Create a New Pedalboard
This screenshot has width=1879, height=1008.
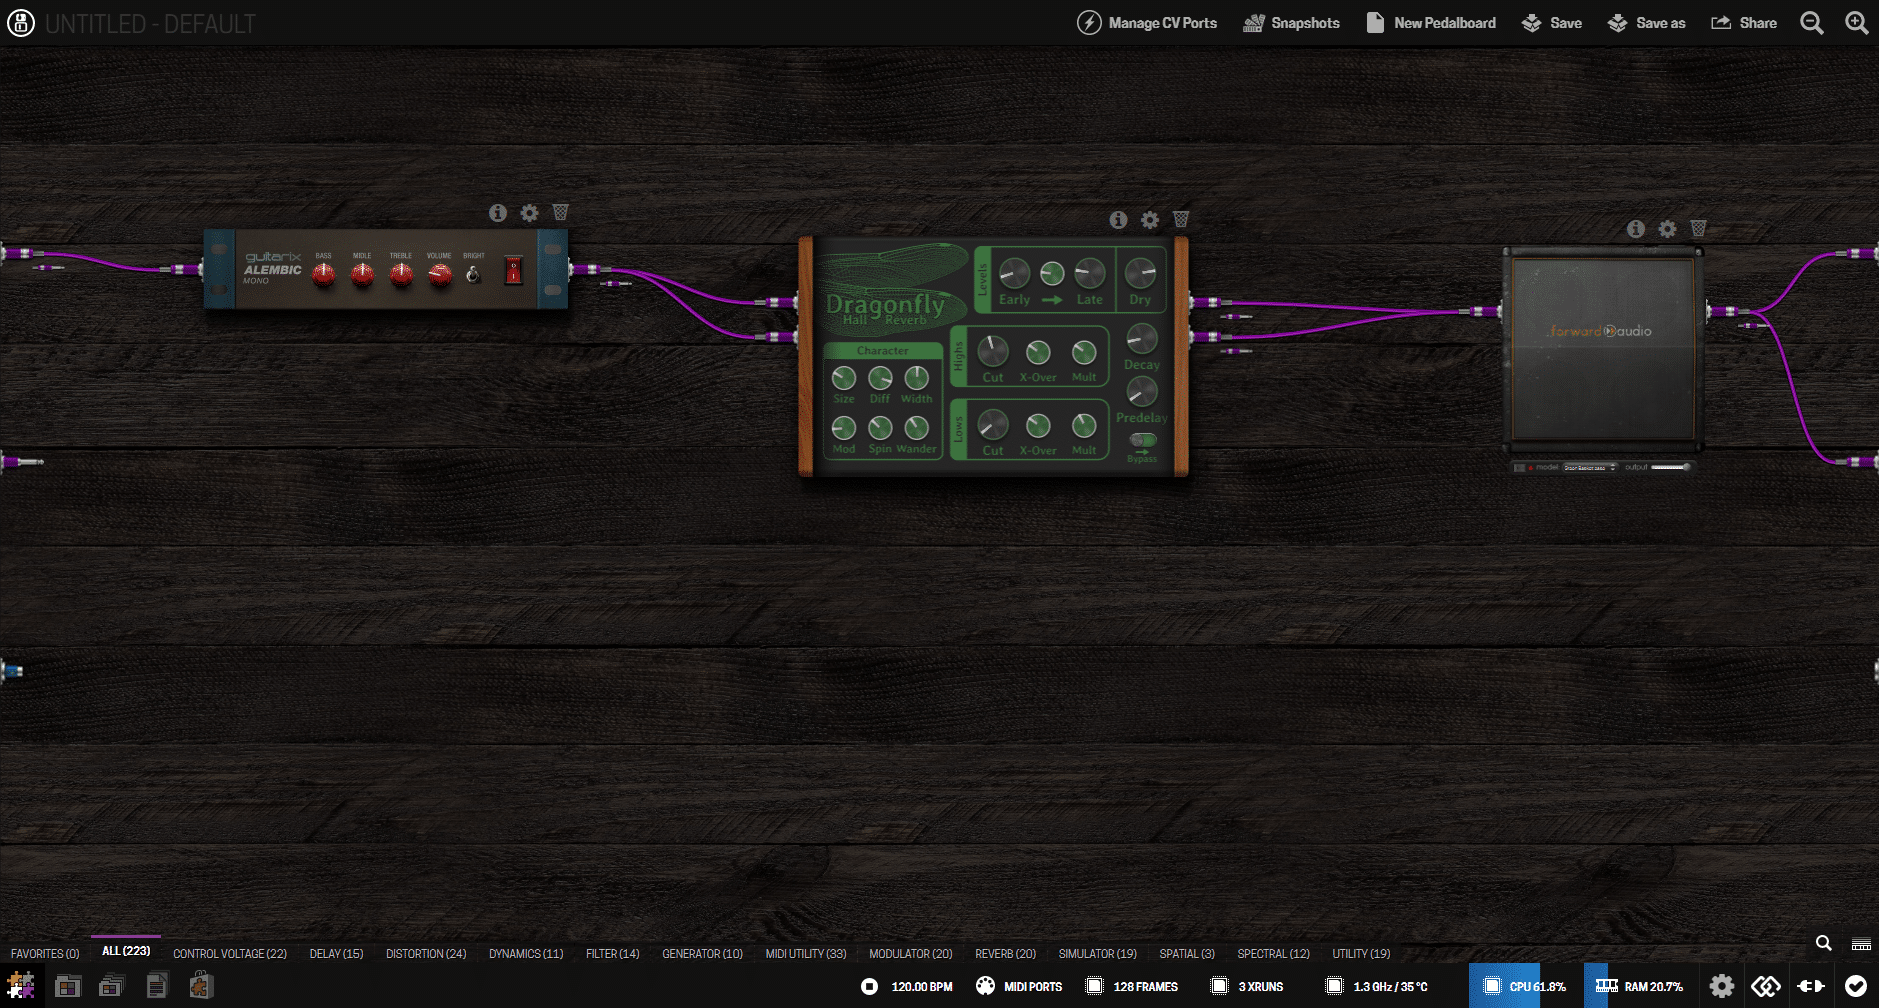(x=1431, y=22)
